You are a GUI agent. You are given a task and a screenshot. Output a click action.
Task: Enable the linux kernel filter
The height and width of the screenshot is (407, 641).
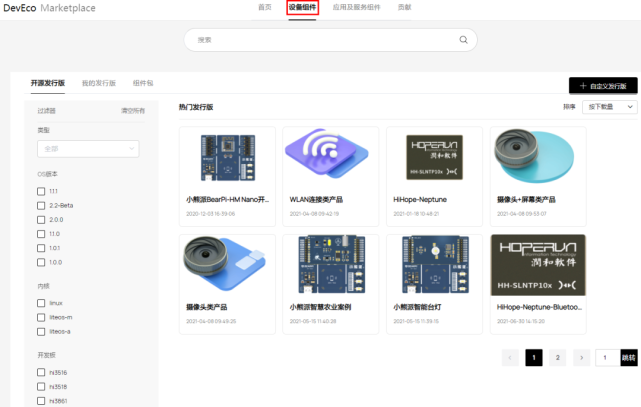[x=41, y=303]
